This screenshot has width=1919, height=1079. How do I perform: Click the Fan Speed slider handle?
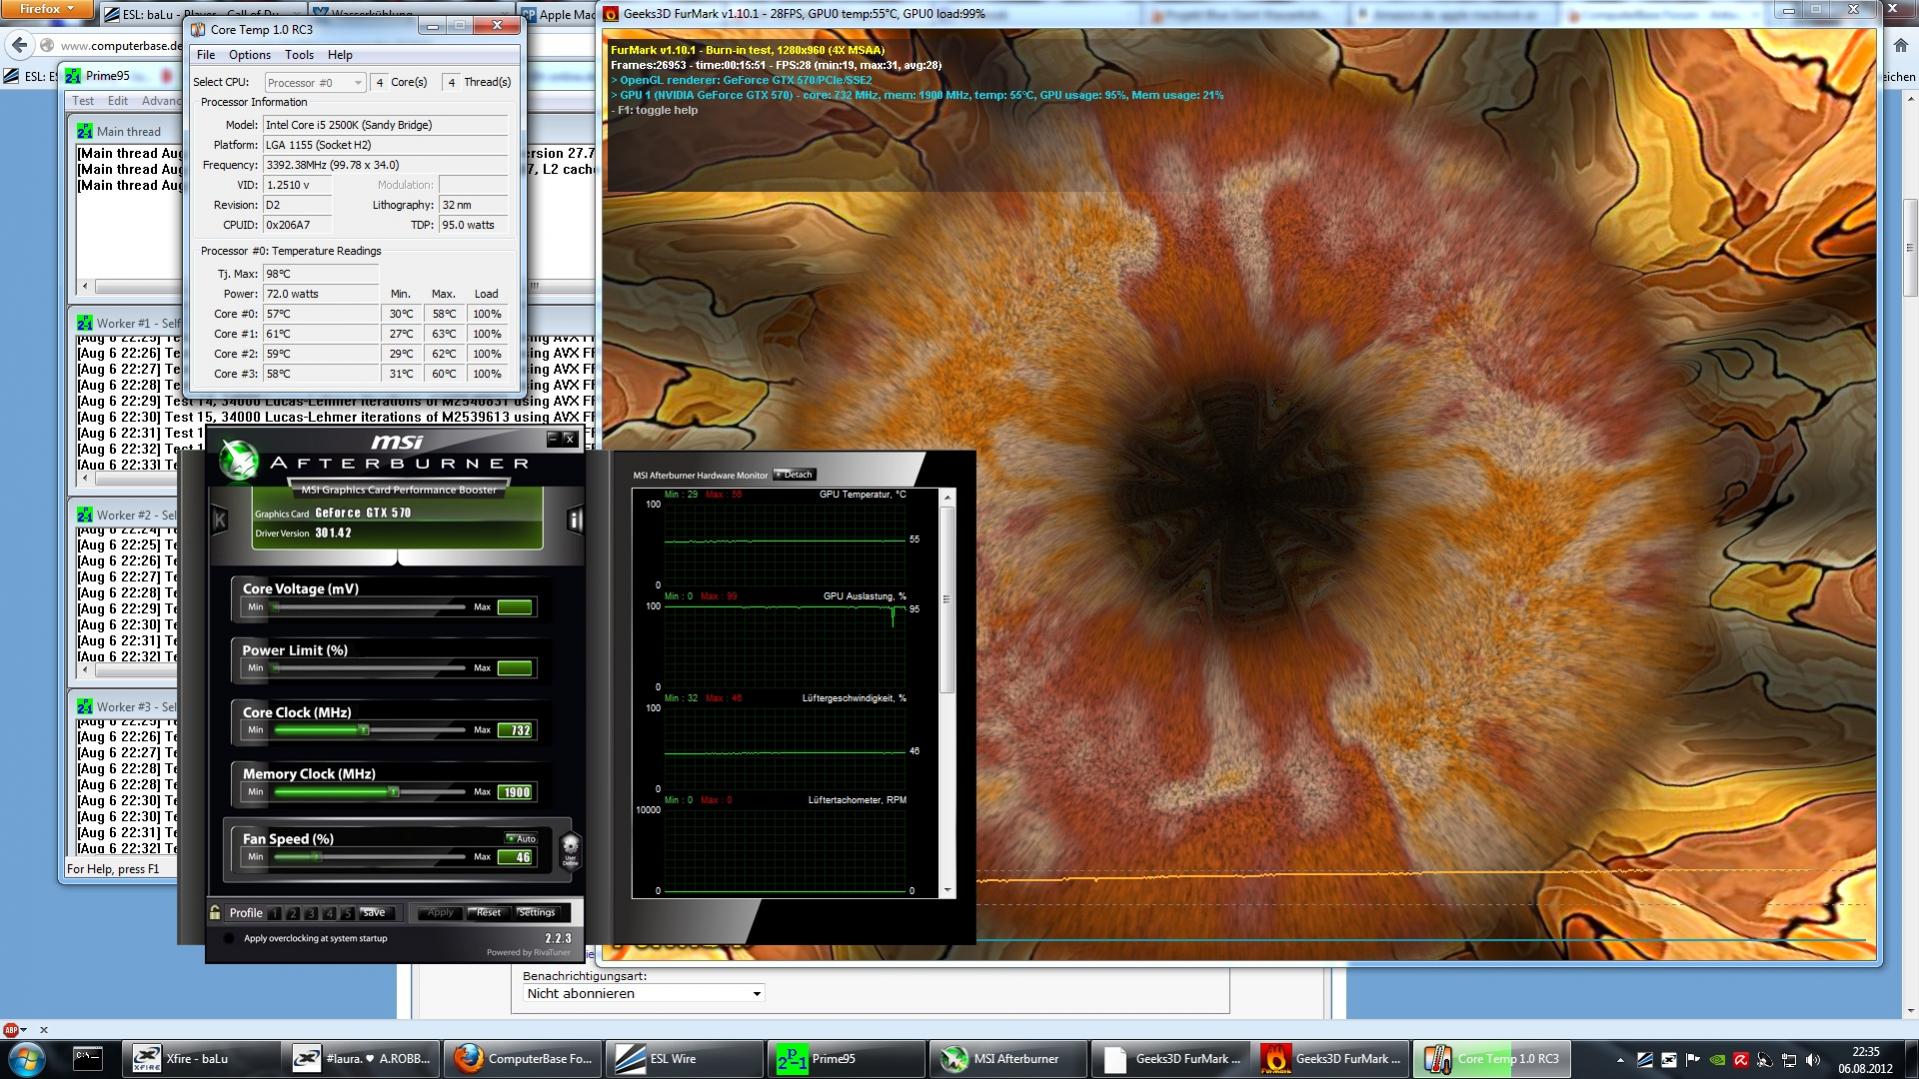pyautogui.click(x=317, y=857)
